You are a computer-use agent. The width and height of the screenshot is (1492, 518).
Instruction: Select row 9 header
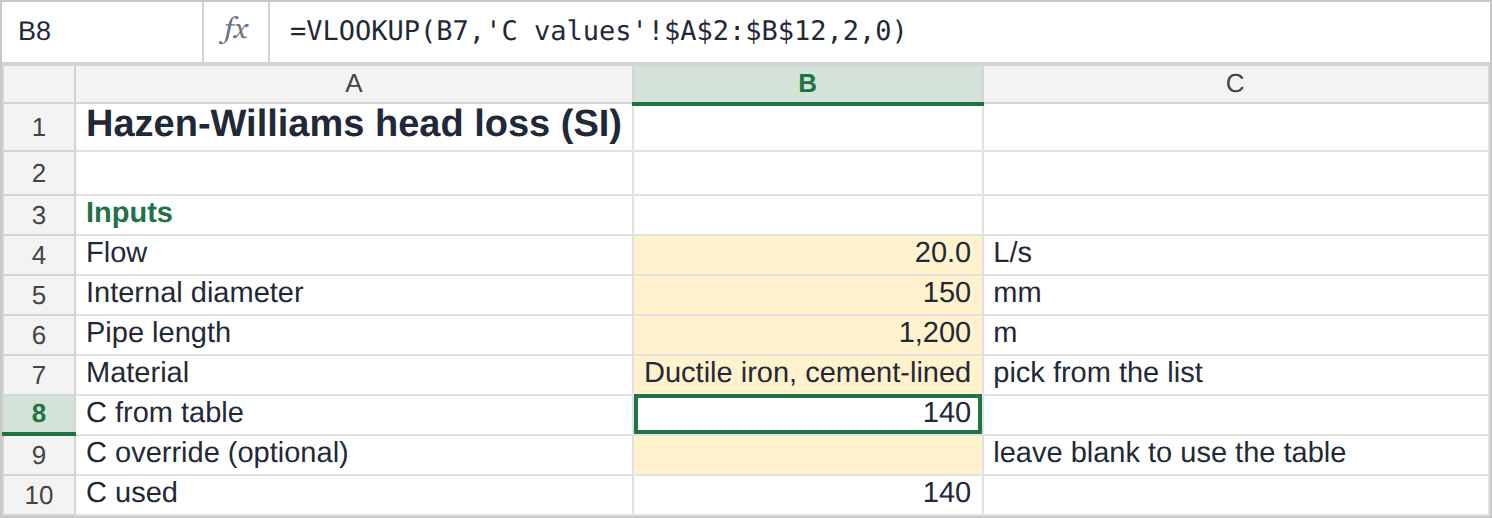click(39, 455)
